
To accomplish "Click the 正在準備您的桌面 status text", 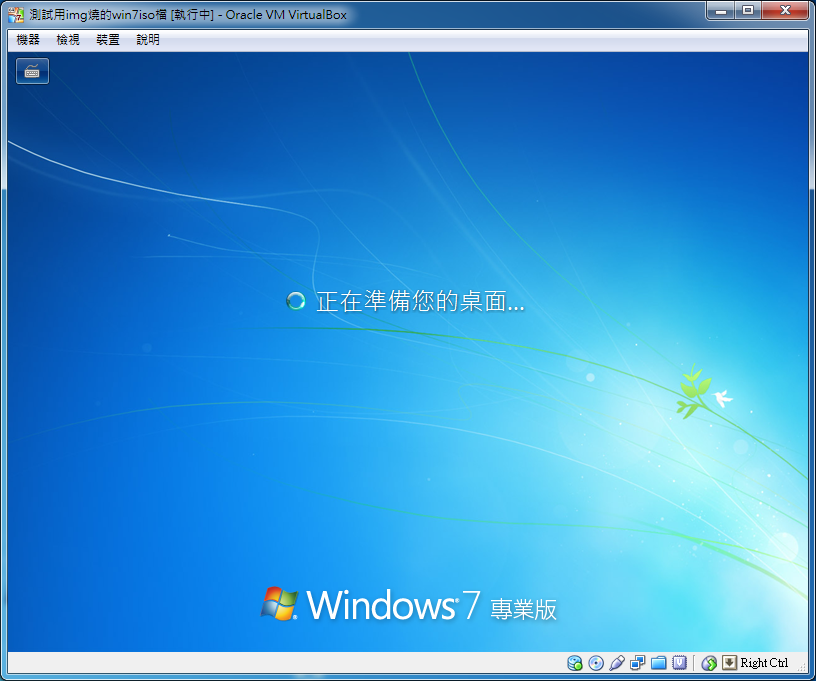I will pyautogui.click(x=420, y=301).
